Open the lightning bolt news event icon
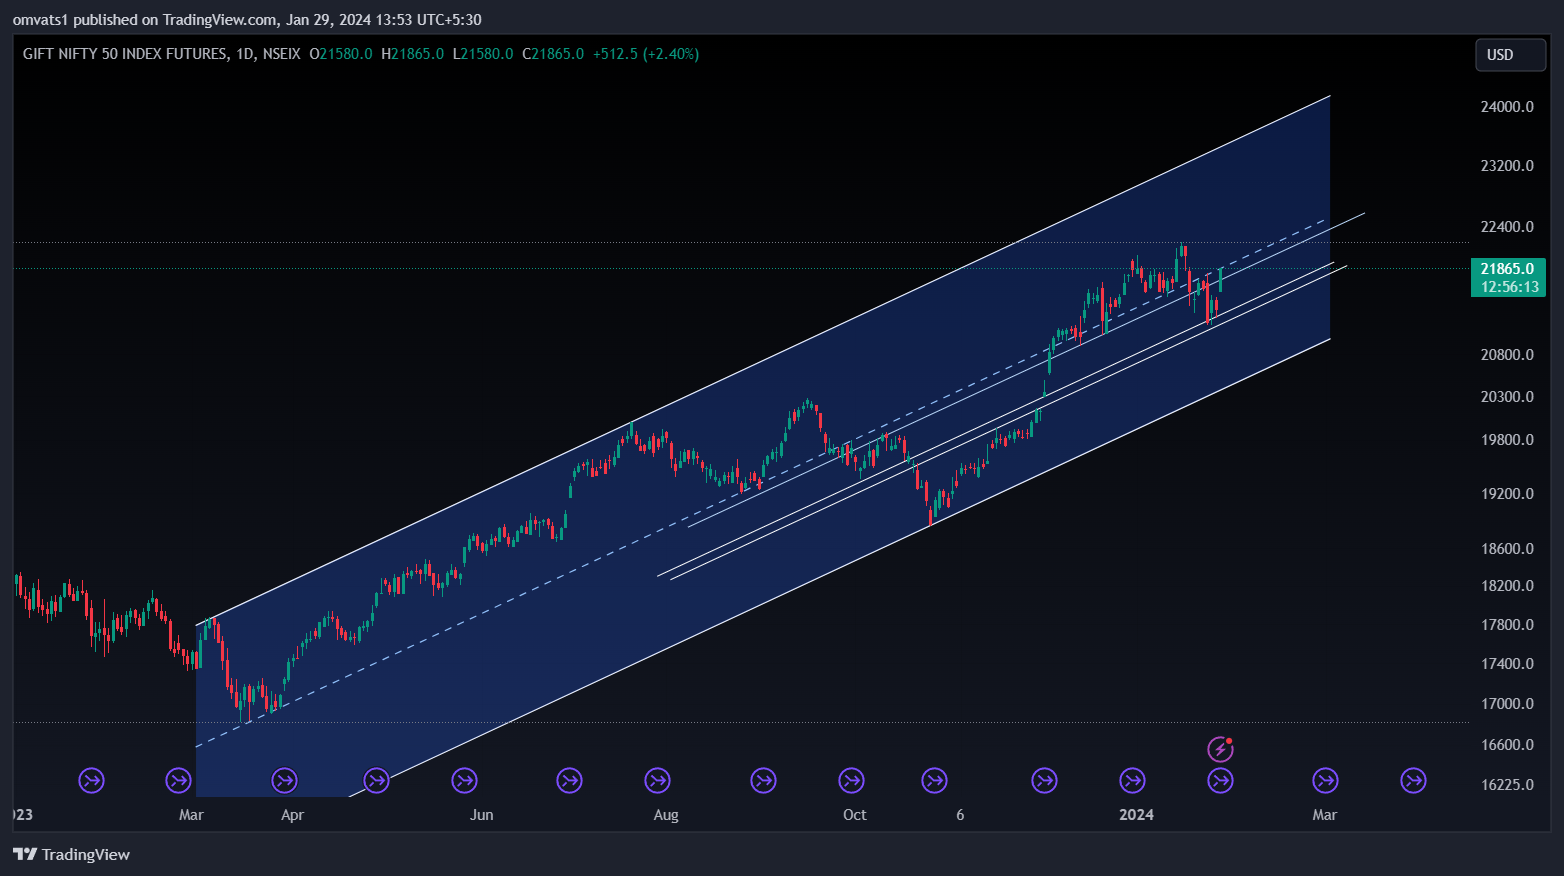The height and width of the screenshot is (876, 1564). click(x=1220, y=749)
